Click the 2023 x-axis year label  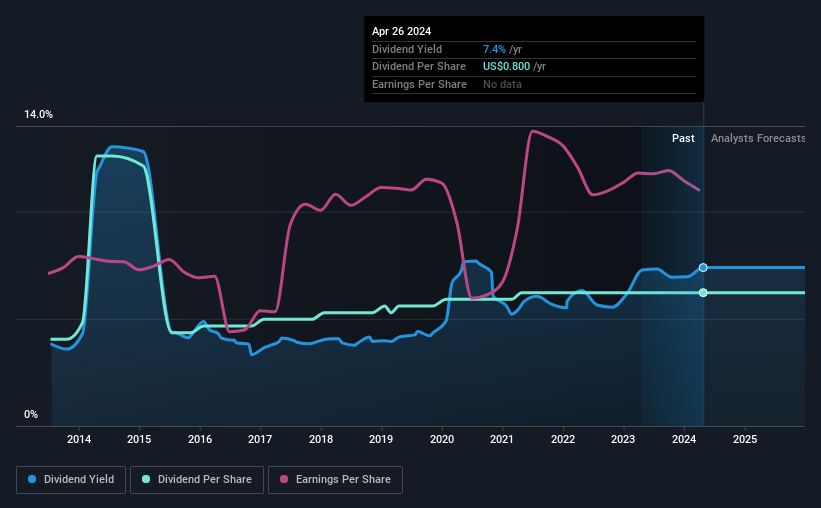[623, 439]
